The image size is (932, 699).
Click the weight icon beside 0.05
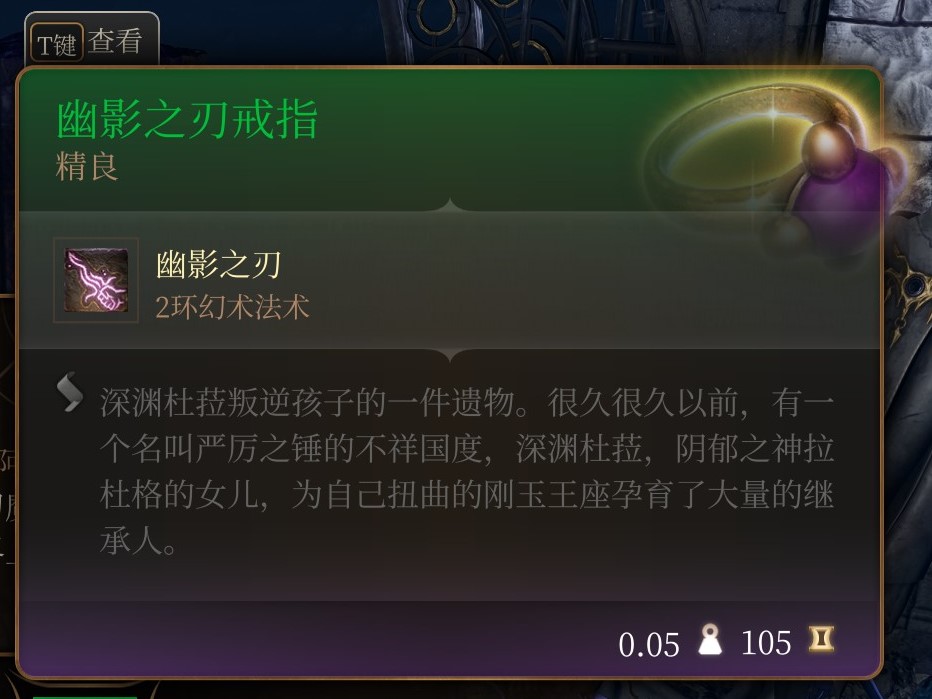point(710,641)
